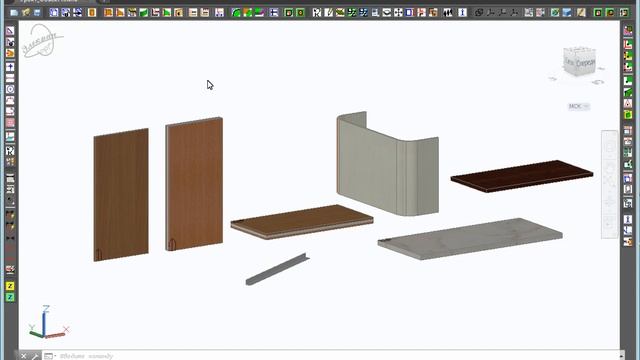The image size is (640, 360).
Task: Select the dark brown shelf panel
Action: [x=522, y=176]
